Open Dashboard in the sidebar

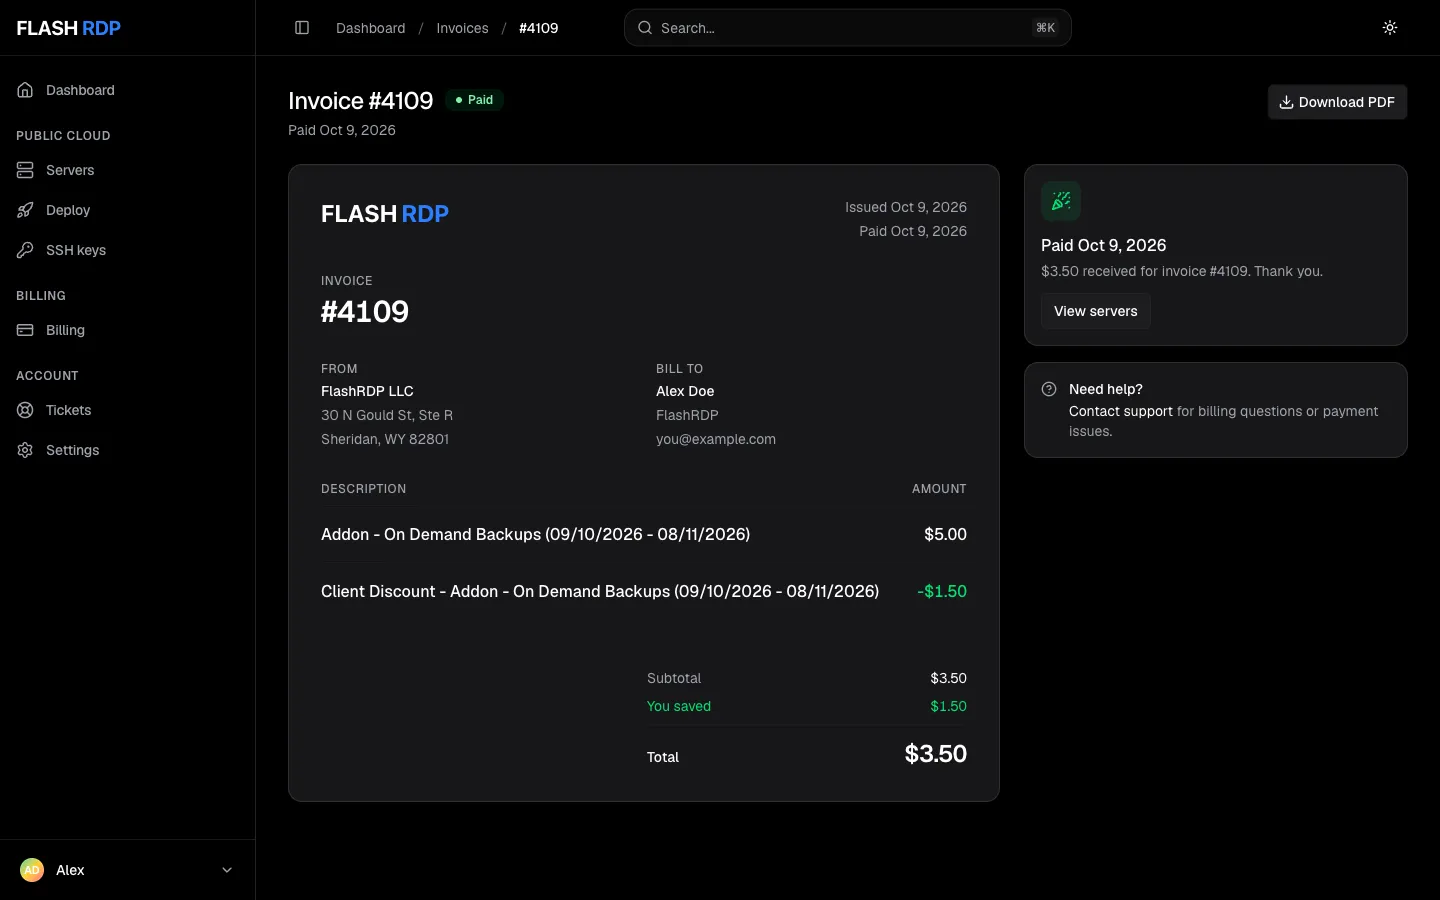(x=128, y=90)
